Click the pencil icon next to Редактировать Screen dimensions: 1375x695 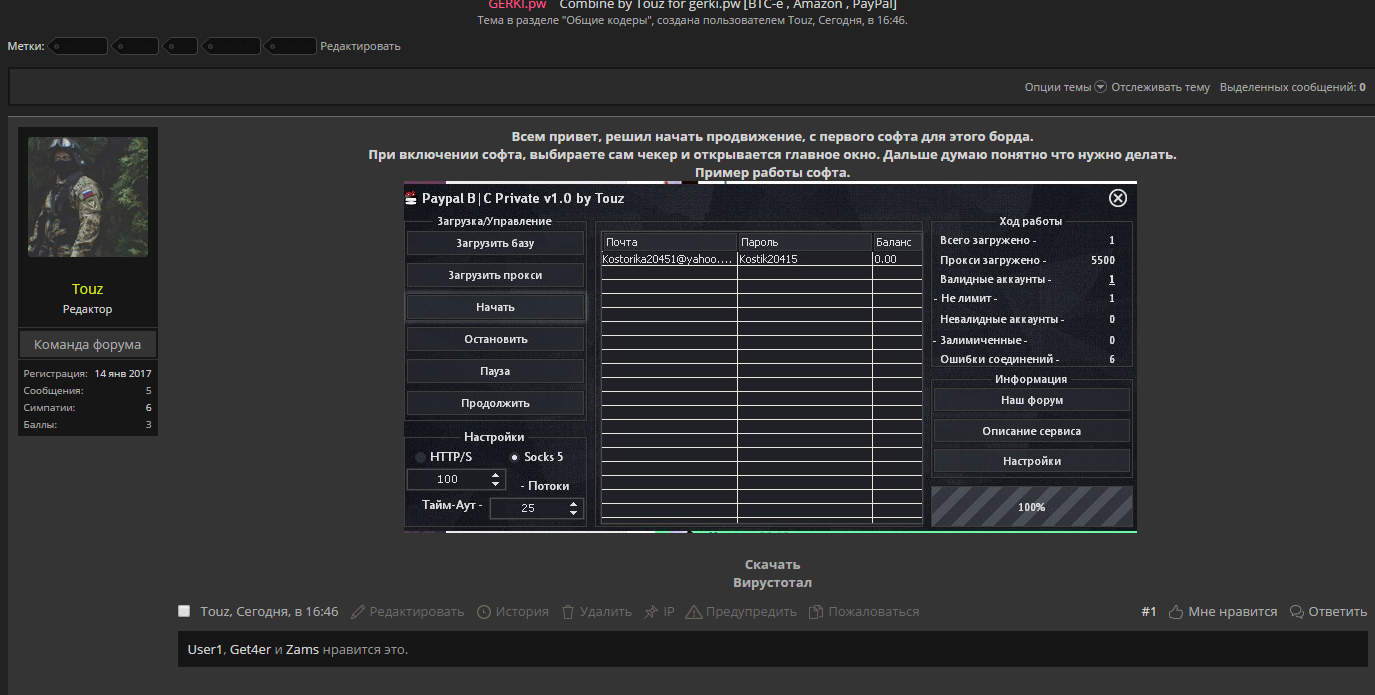(358, 612)
